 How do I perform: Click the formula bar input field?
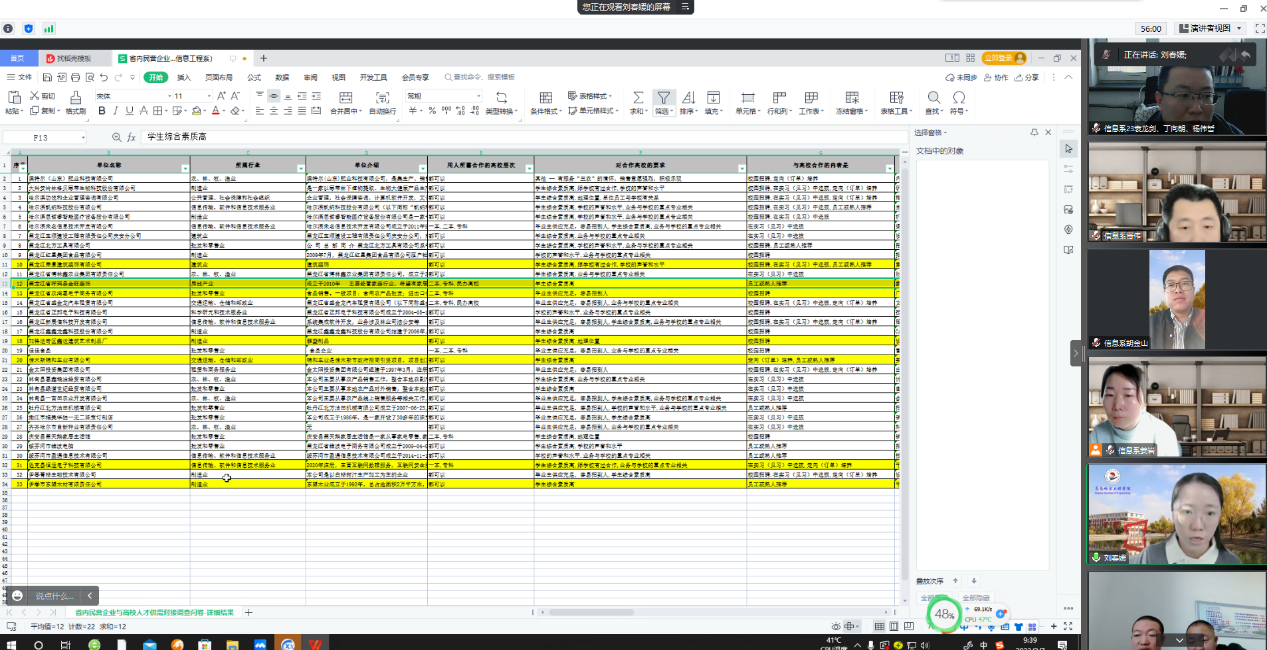[500, 137]
